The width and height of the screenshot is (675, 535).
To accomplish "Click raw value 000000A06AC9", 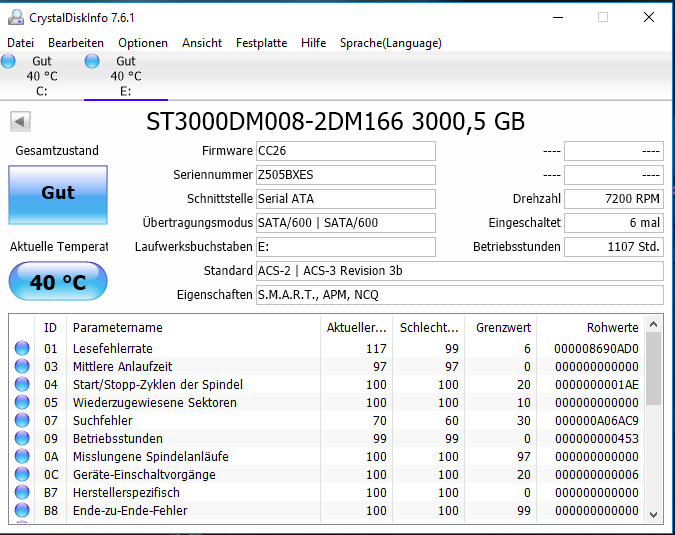I will 597,421.
